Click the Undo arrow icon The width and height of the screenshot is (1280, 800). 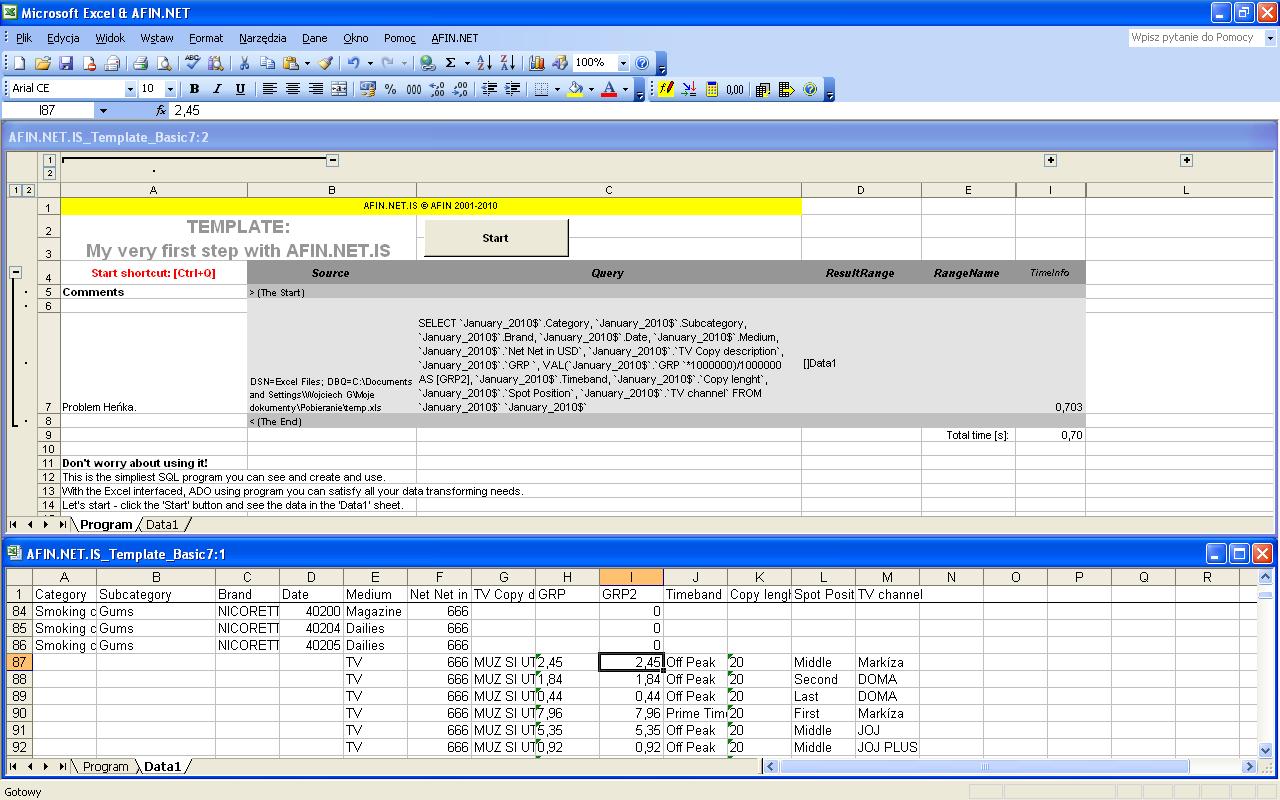click(354, 63)
